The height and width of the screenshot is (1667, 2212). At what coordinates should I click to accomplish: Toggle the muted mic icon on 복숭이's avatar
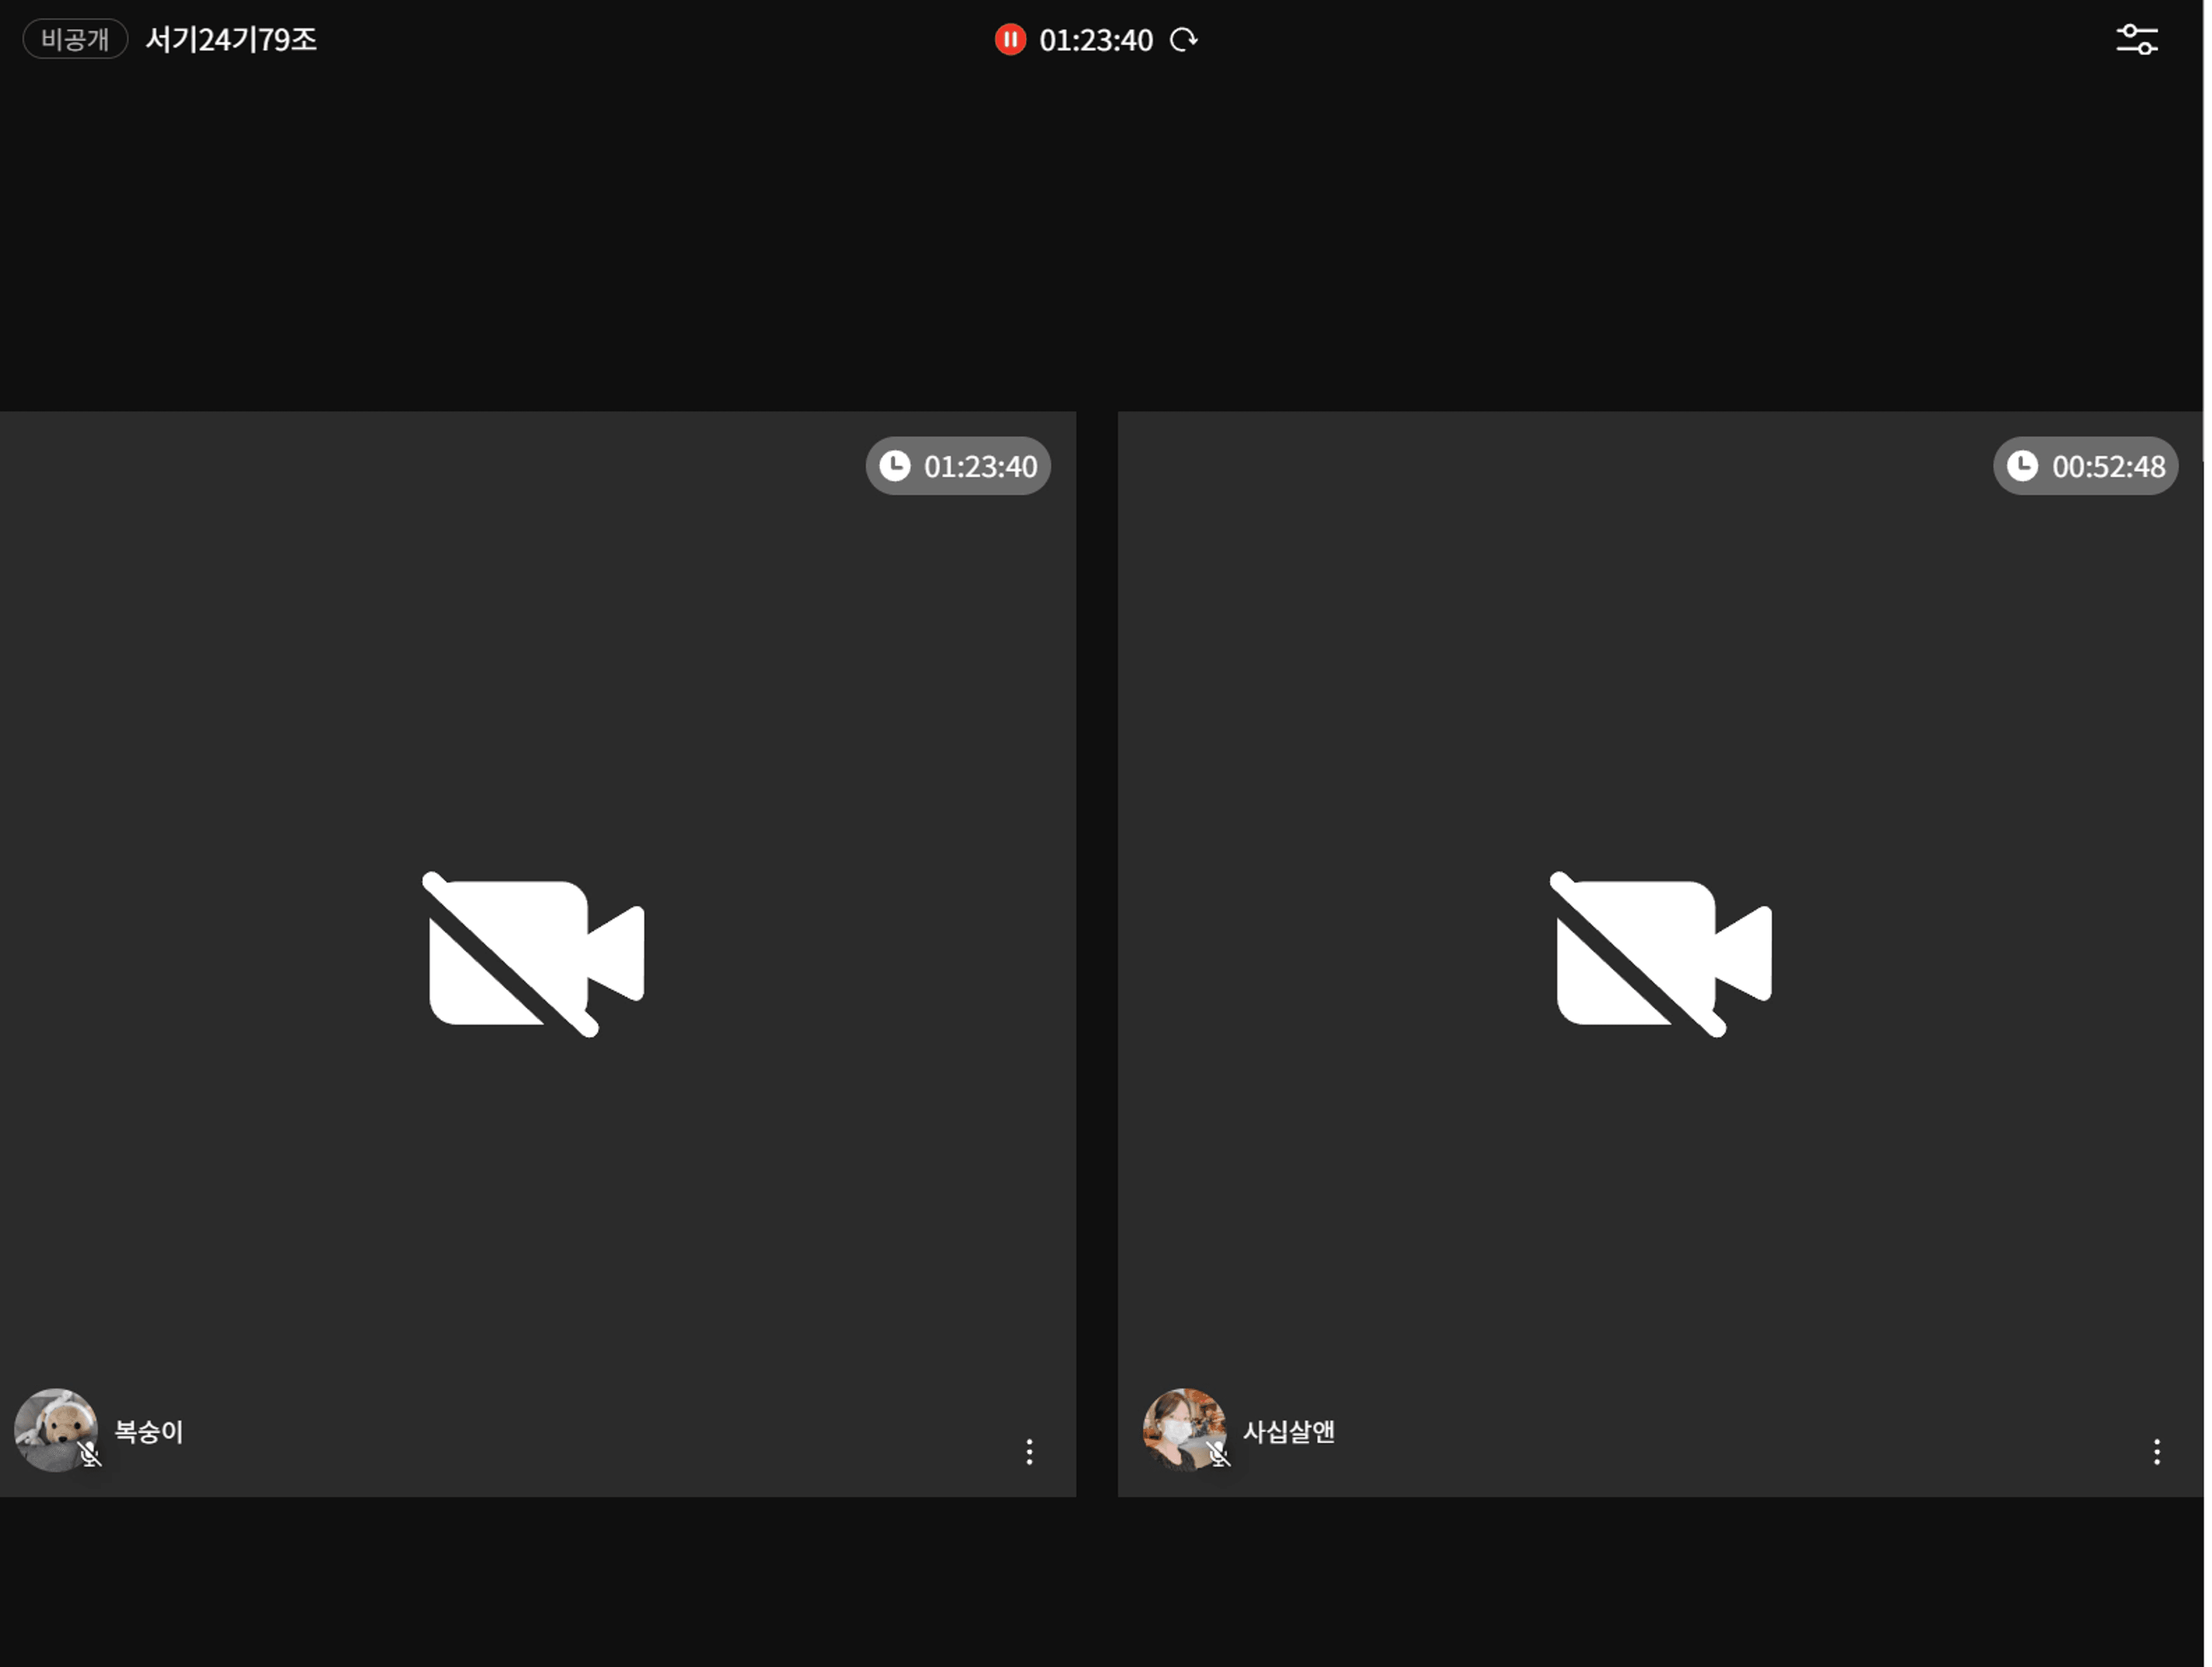pyautogui.click(x=90, y=1454)
